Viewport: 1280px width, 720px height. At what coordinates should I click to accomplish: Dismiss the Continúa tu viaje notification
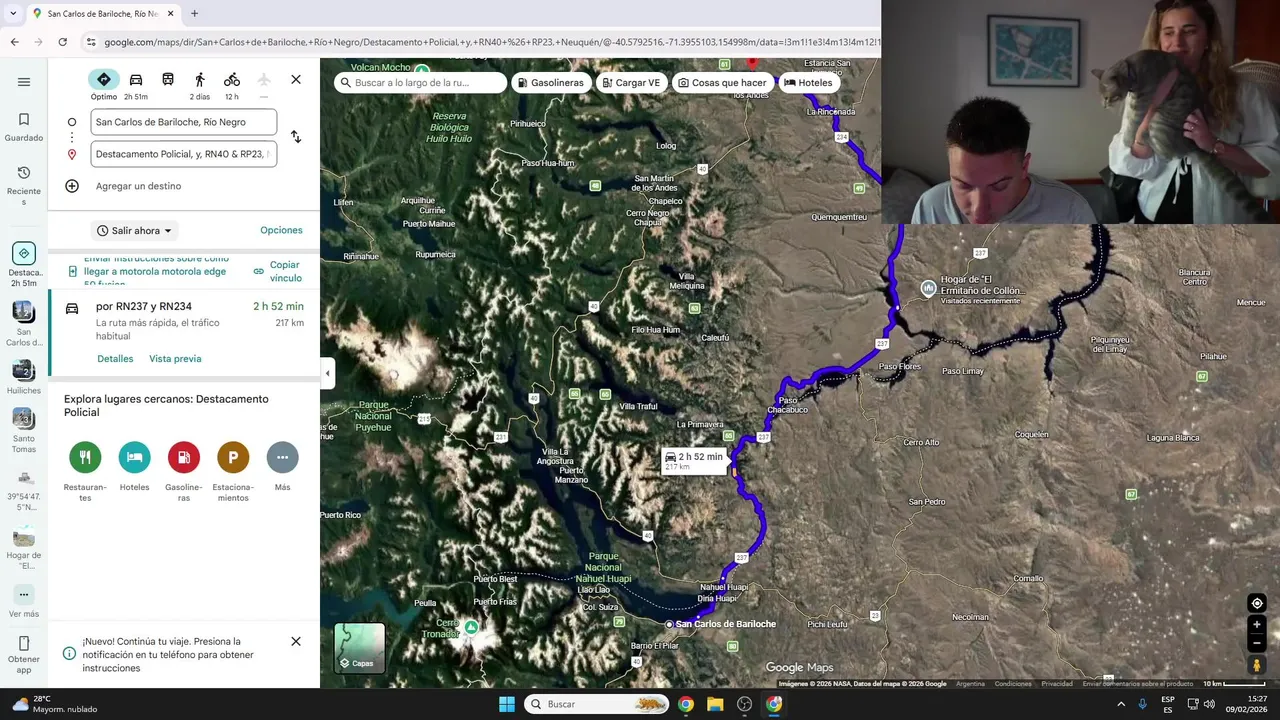click(296, 641)
